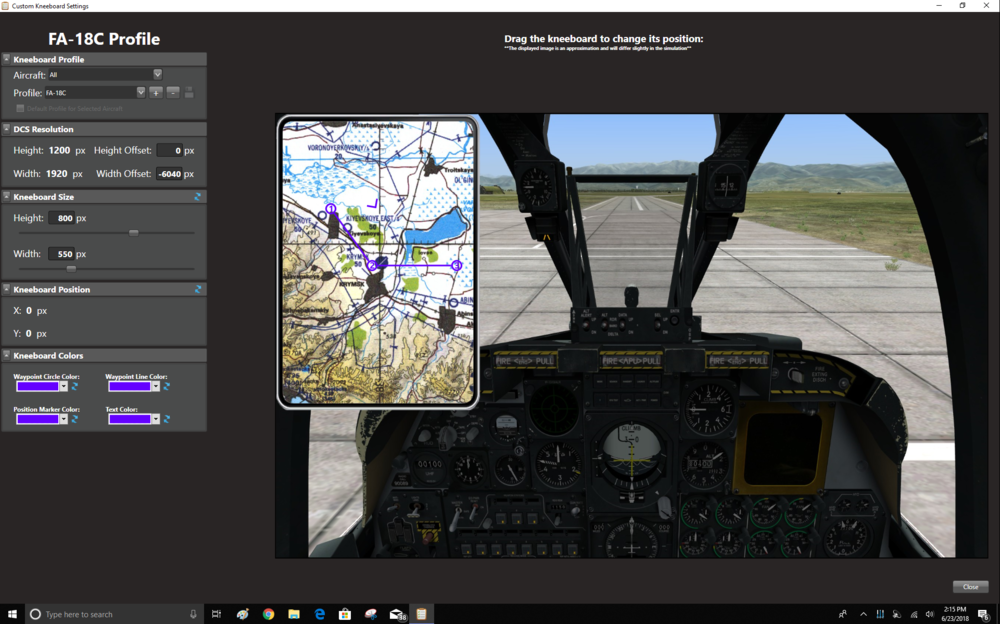
Task: Click the kneeboard map preview
Action: (x=378, y=262)
